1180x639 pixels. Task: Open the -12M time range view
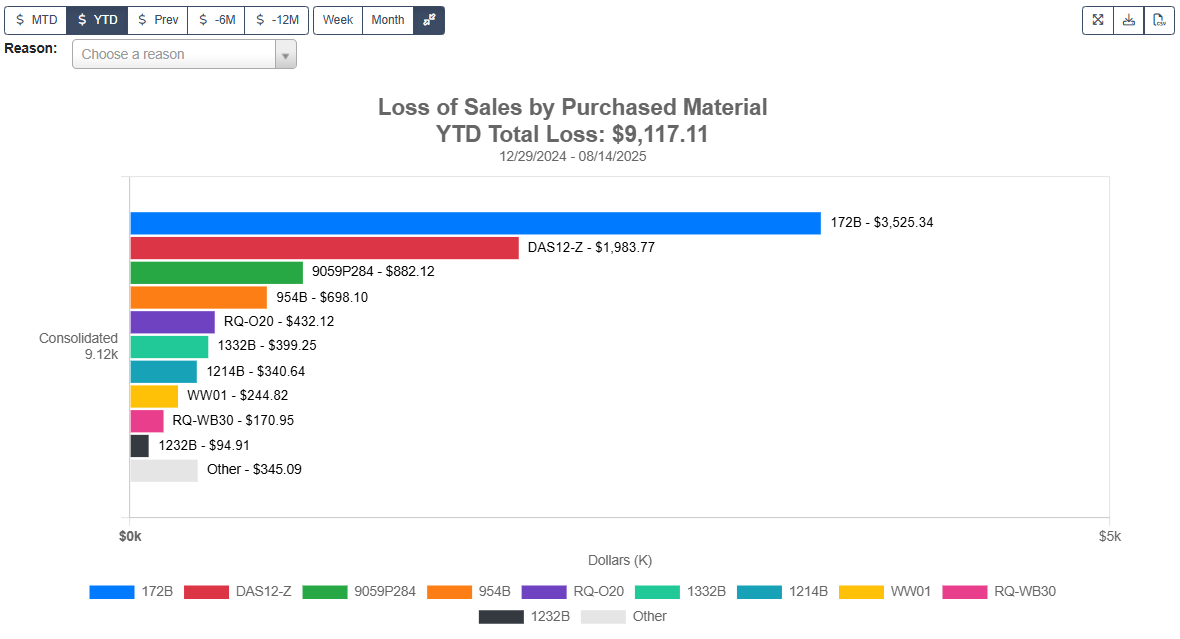[277, 20]
